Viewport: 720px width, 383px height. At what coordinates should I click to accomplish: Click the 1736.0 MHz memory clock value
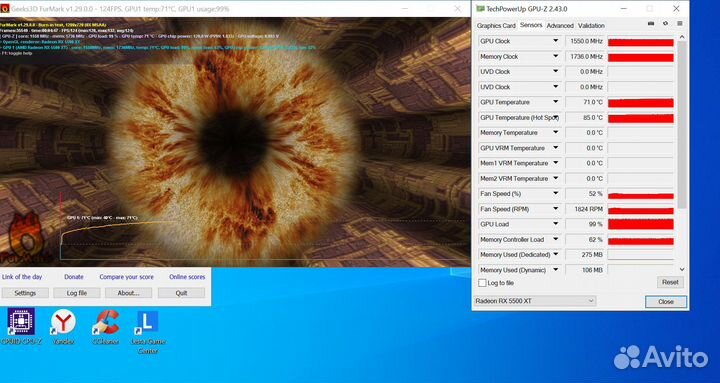click(x=585, y=56)
